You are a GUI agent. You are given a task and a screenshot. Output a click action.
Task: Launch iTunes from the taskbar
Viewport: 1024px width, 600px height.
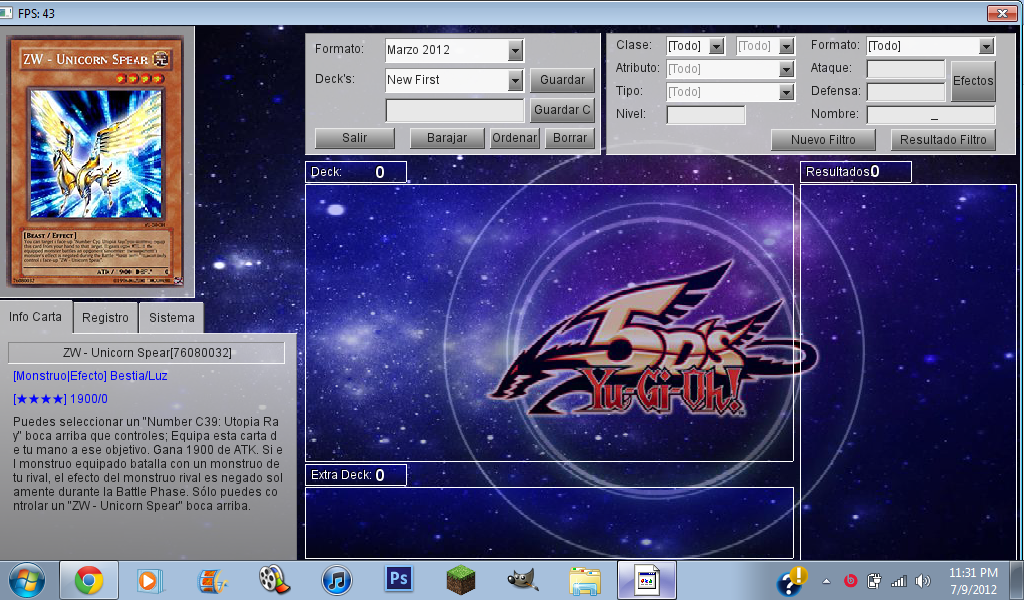[337, 580]
